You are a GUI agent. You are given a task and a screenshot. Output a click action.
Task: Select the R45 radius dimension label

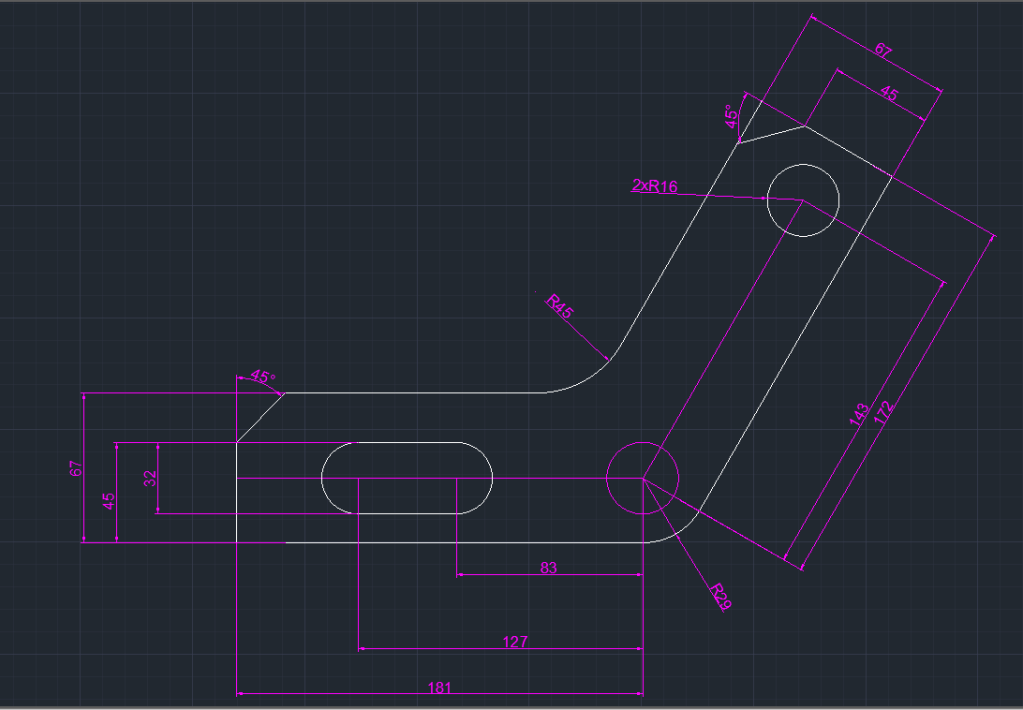point(559,306)
